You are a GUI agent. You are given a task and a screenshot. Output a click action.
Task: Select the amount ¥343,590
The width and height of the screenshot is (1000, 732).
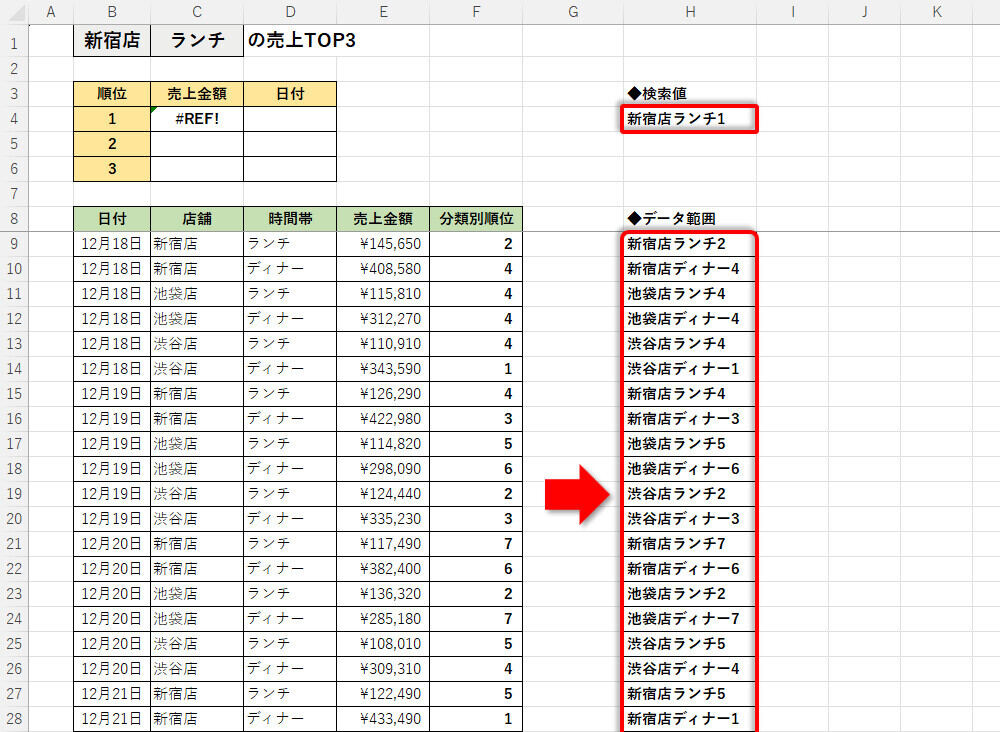(x=383, y=369)
